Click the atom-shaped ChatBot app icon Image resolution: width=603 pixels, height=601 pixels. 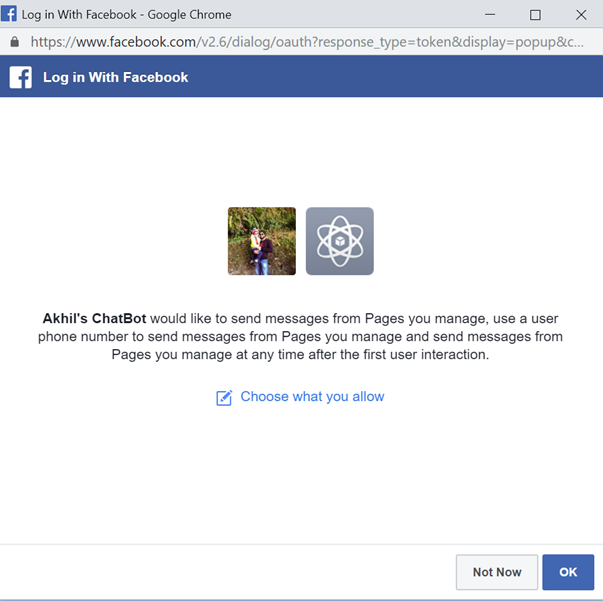point(339,241)
